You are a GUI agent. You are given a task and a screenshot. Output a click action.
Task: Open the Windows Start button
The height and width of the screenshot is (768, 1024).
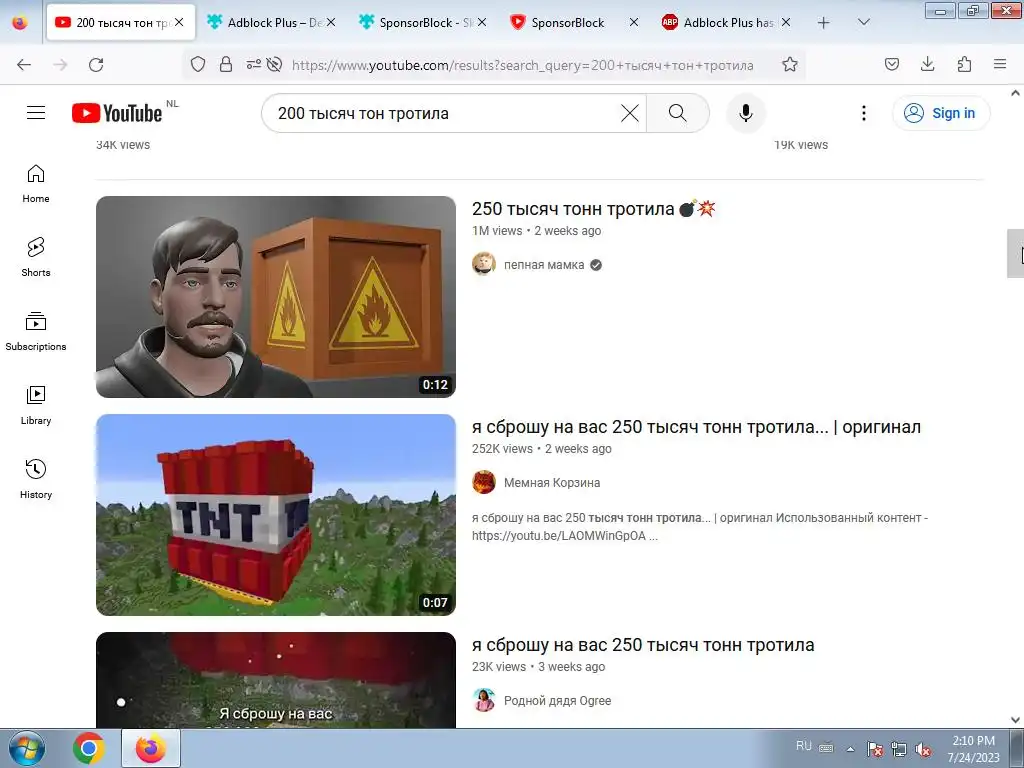27,748
